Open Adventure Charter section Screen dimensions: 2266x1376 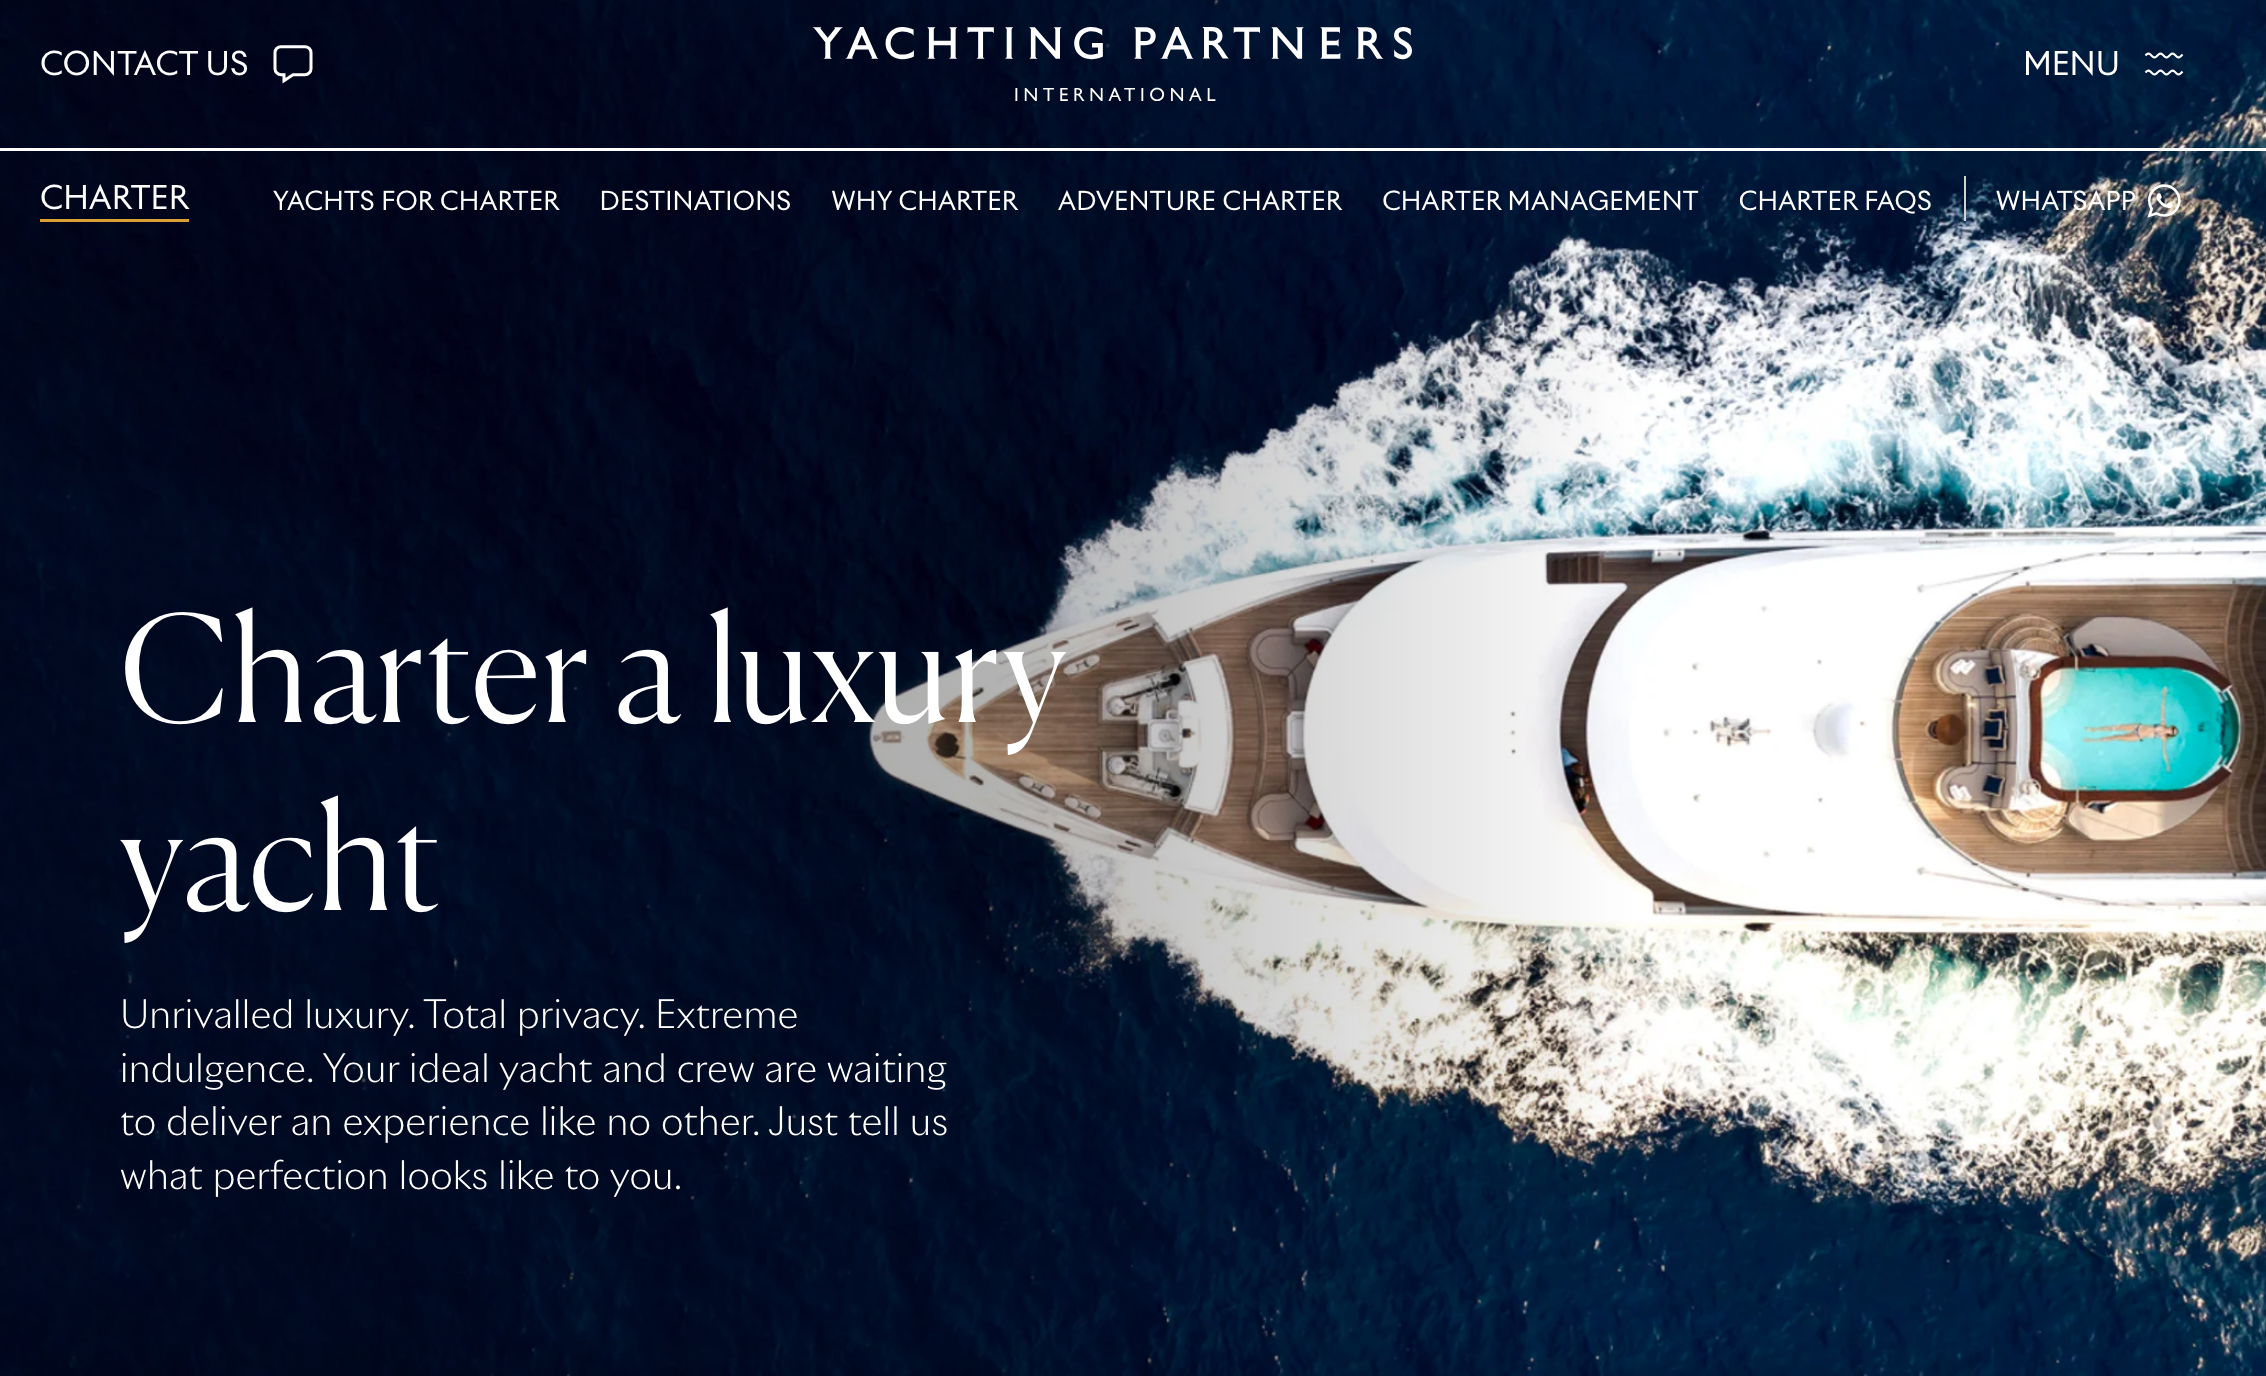click(1200, 201)
